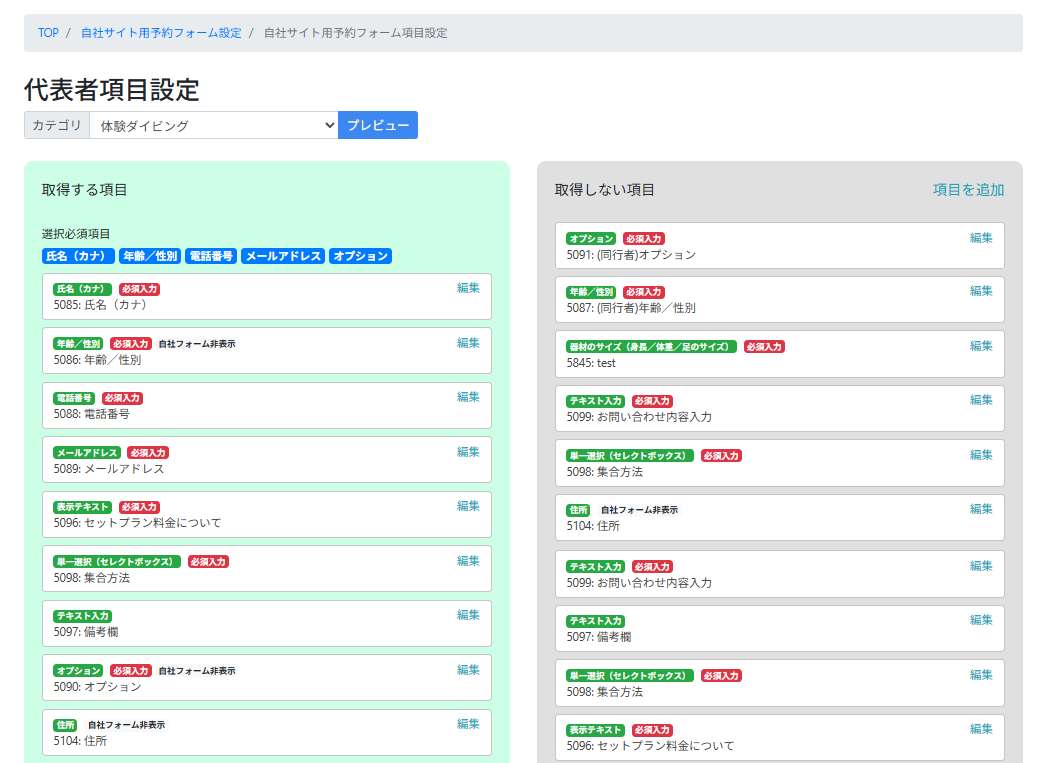Viewport: 1042px width, 763px height.
Task: Open 編集 for 5088 電話番号
Action: (x=468, y=397)
